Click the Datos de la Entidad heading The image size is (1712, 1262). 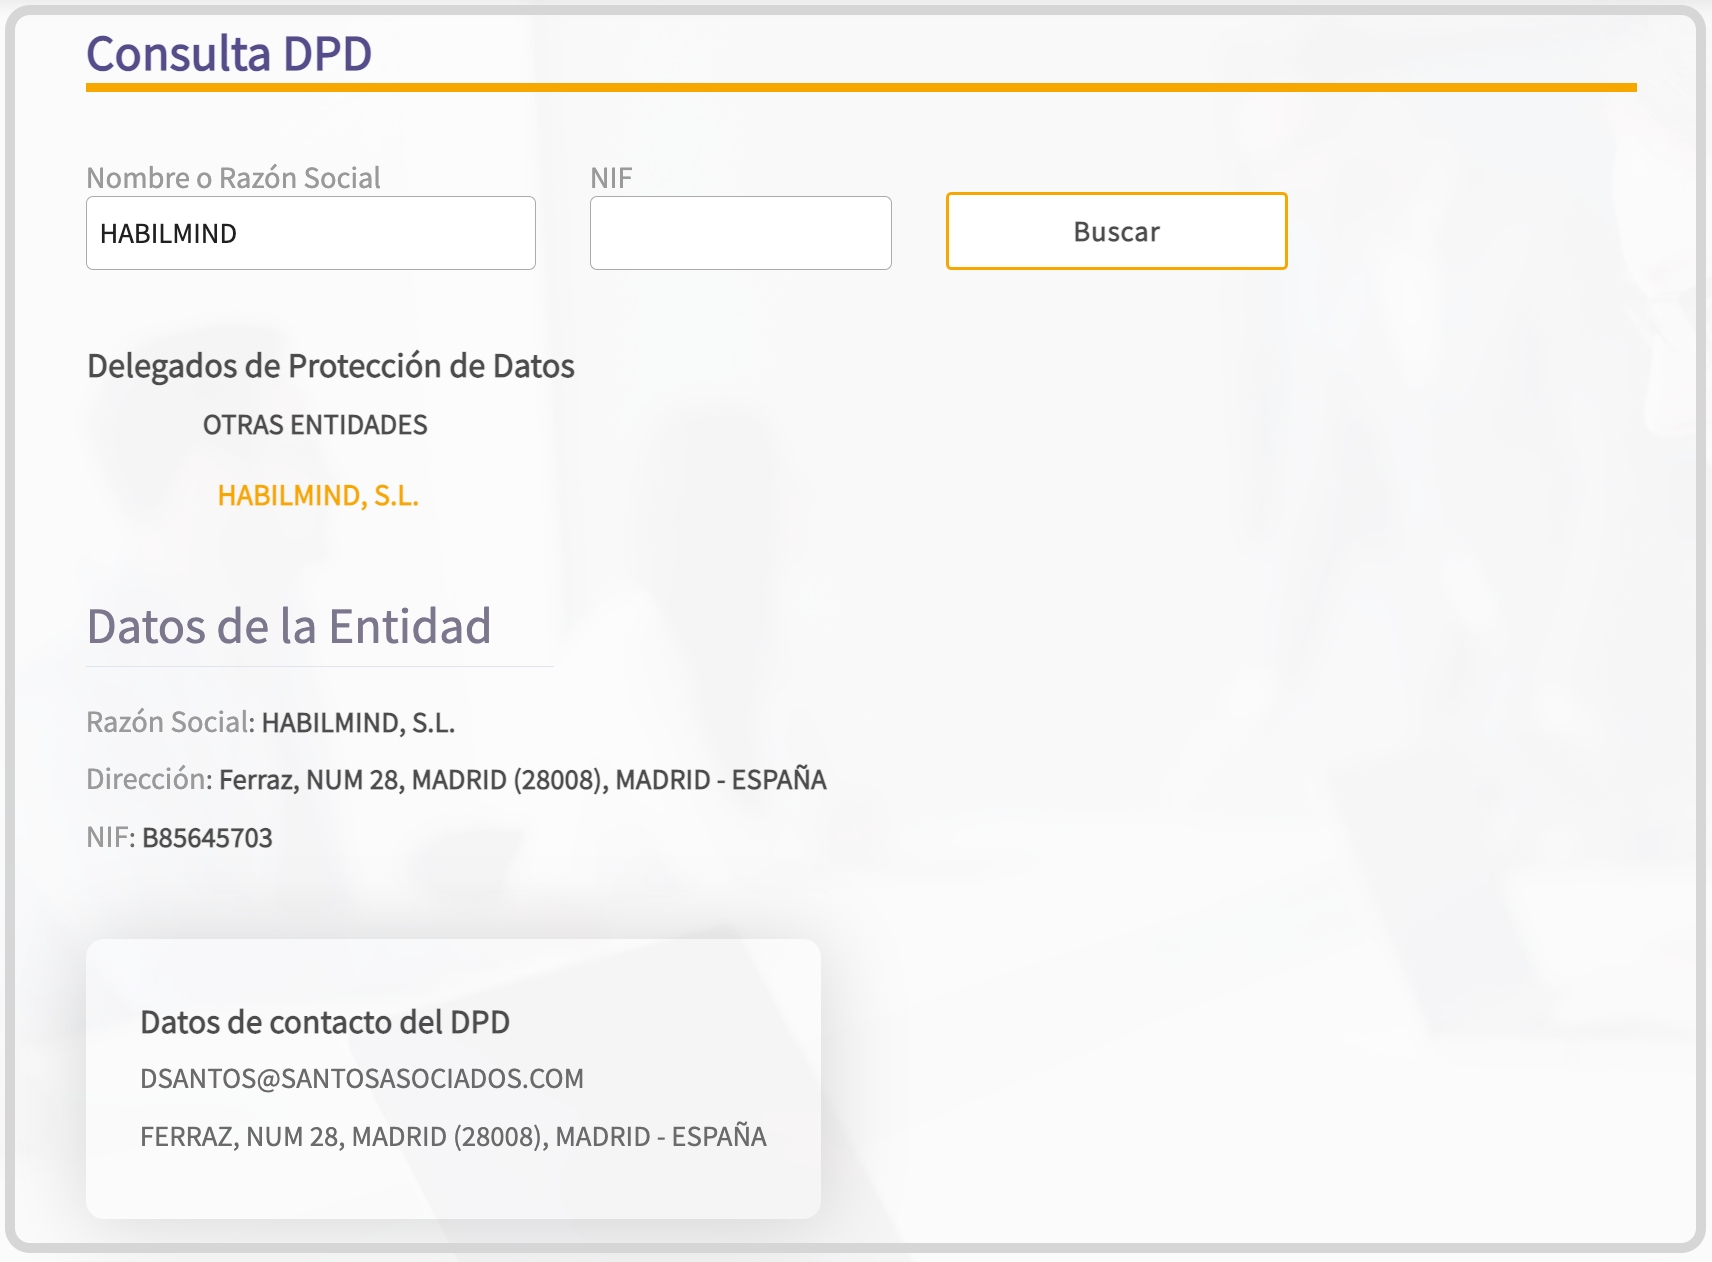click(x=289, y=627)
